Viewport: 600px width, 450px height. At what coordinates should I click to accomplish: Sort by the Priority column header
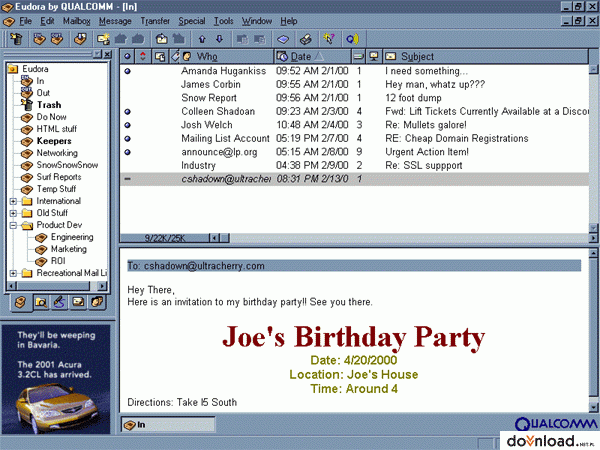tap(143, 57)
